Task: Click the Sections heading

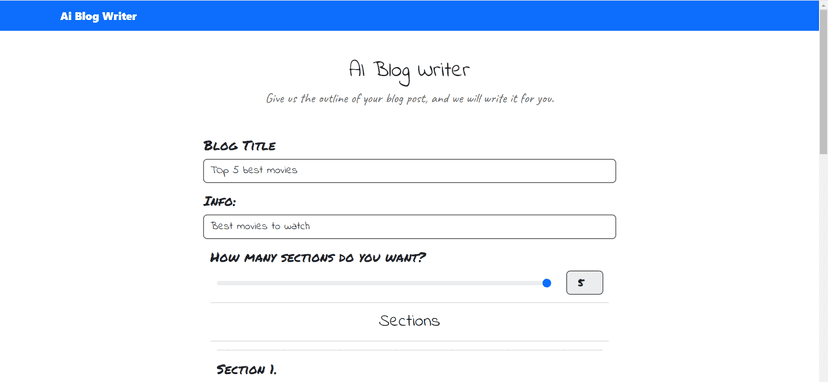Action: point(409,321)
